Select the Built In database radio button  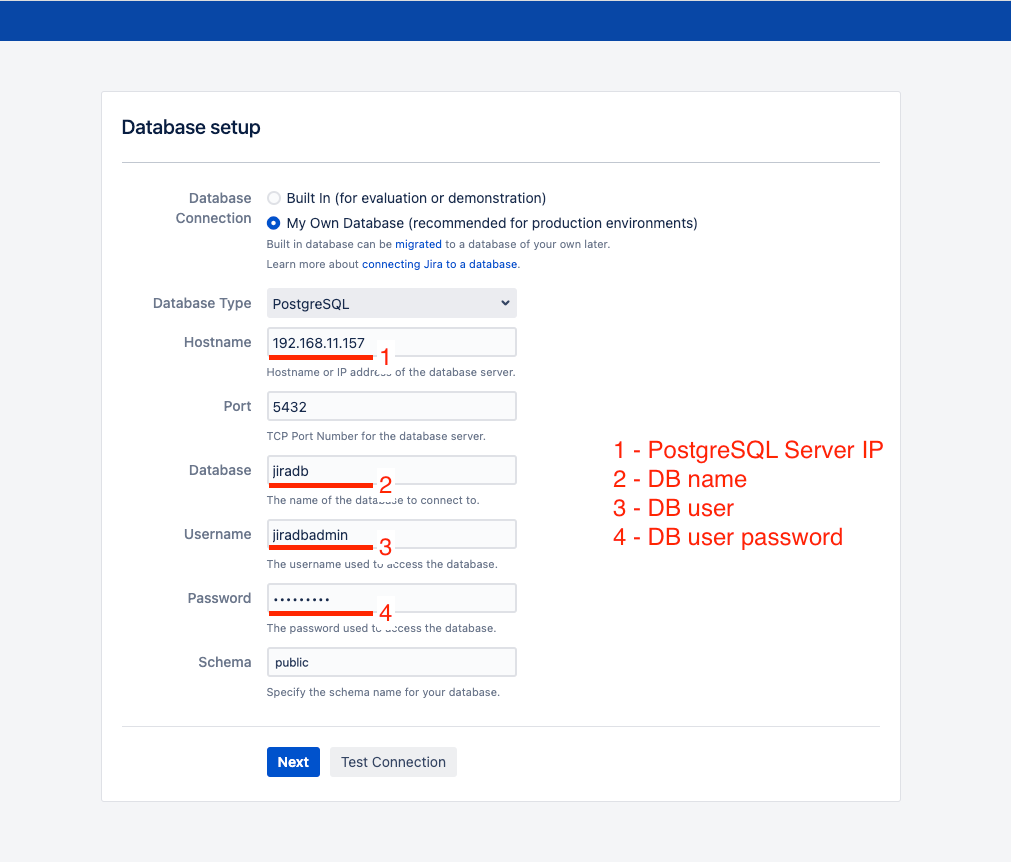click(x=273, y=198)
